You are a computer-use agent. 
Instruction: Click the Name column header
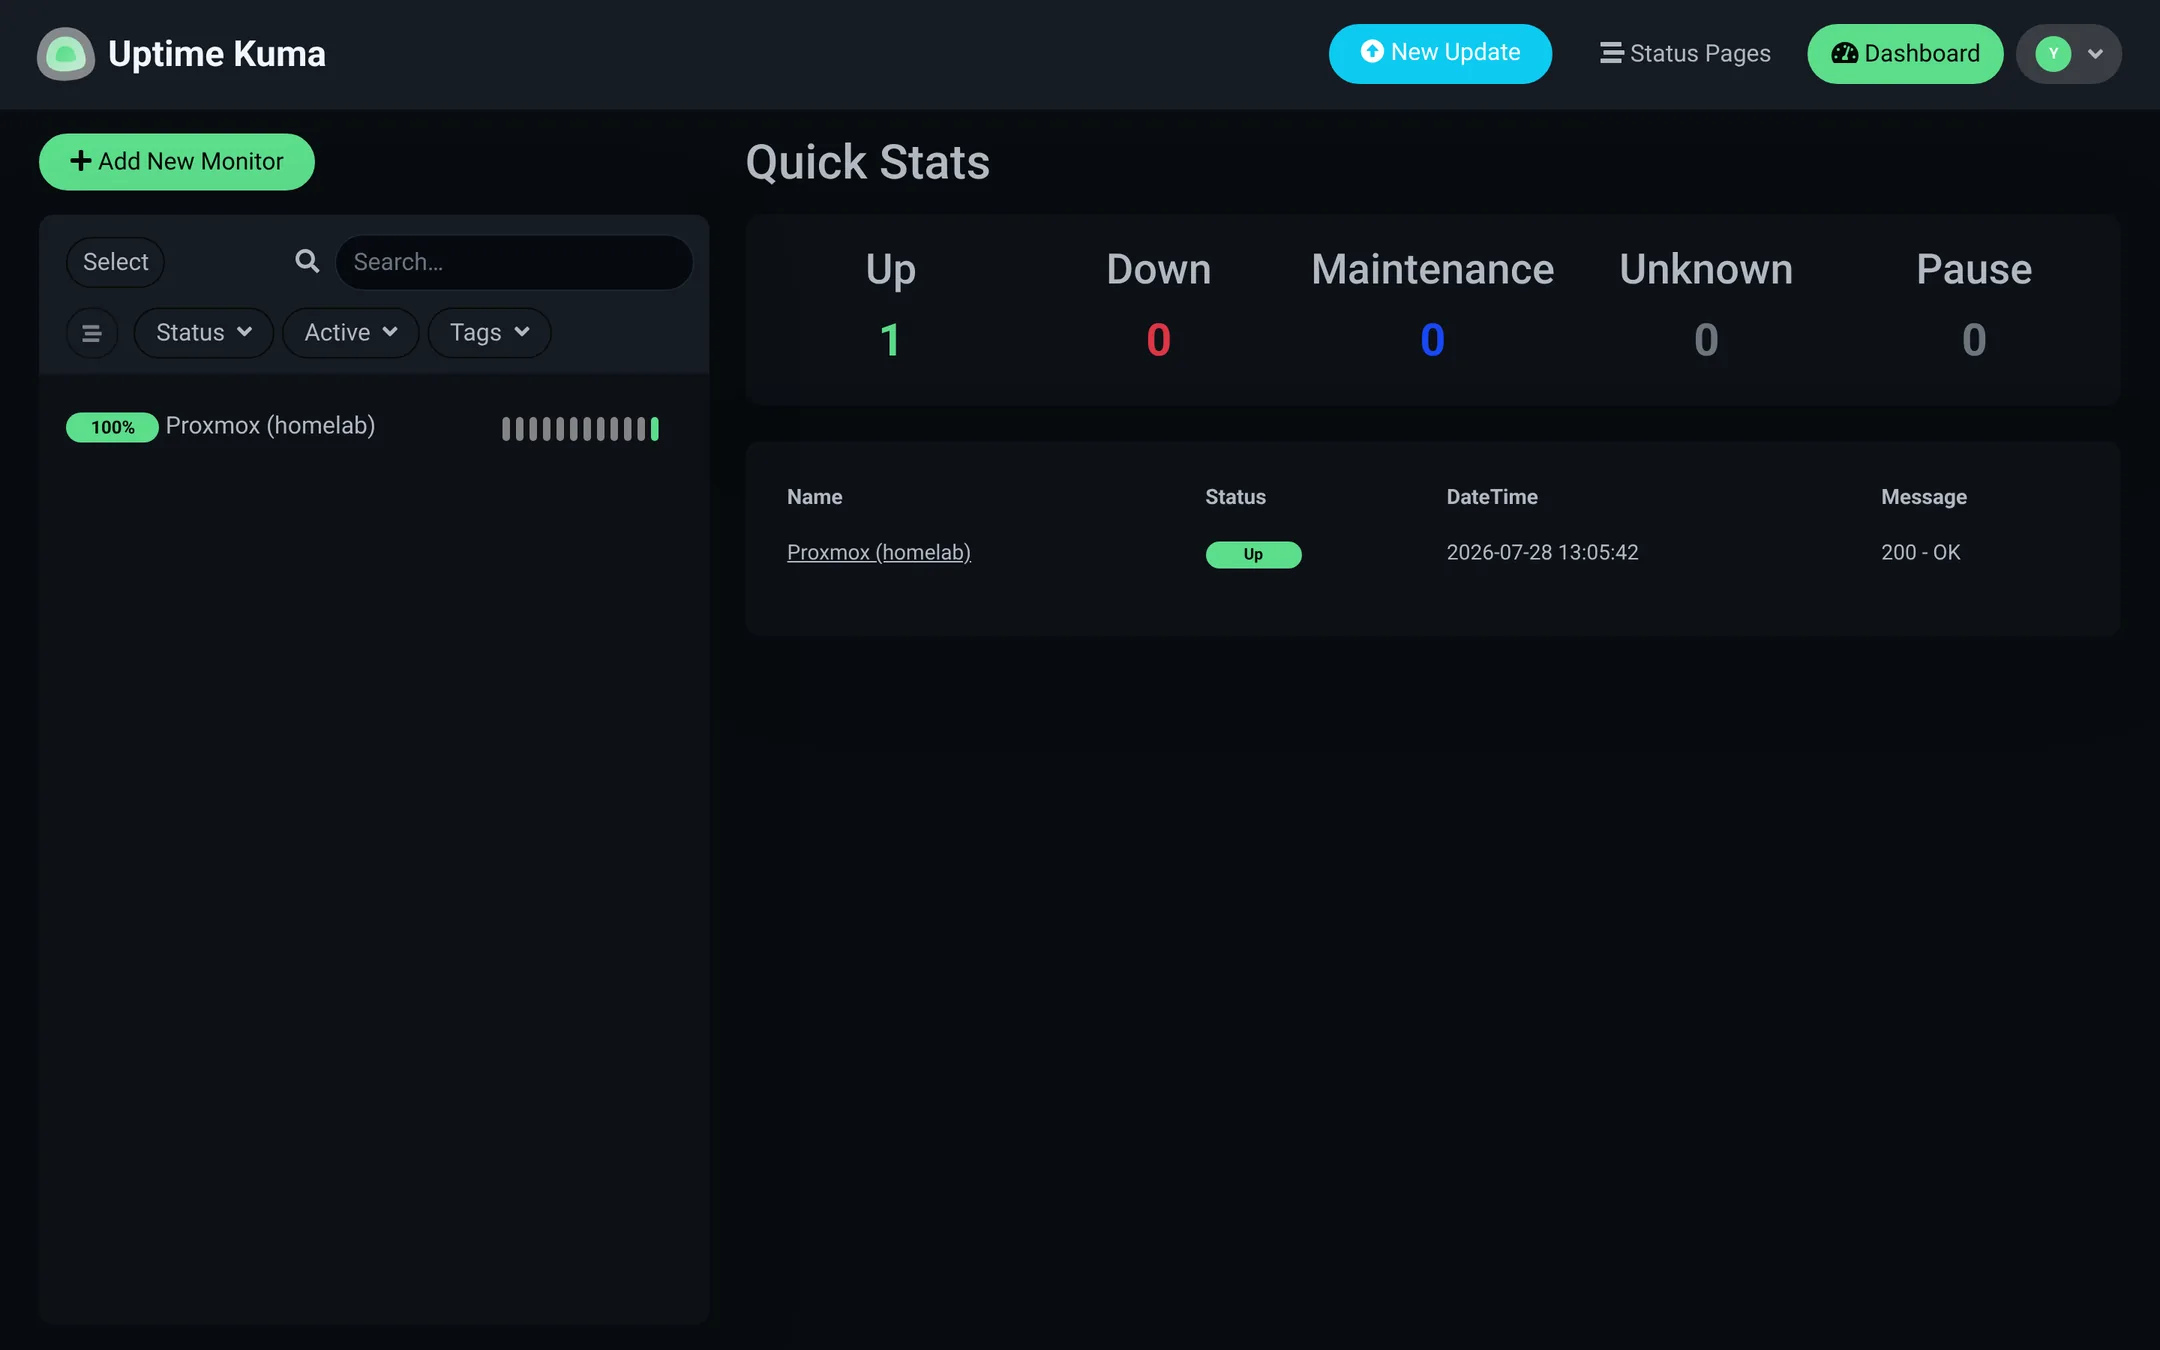pyautogui.click(x=814, y=497)
